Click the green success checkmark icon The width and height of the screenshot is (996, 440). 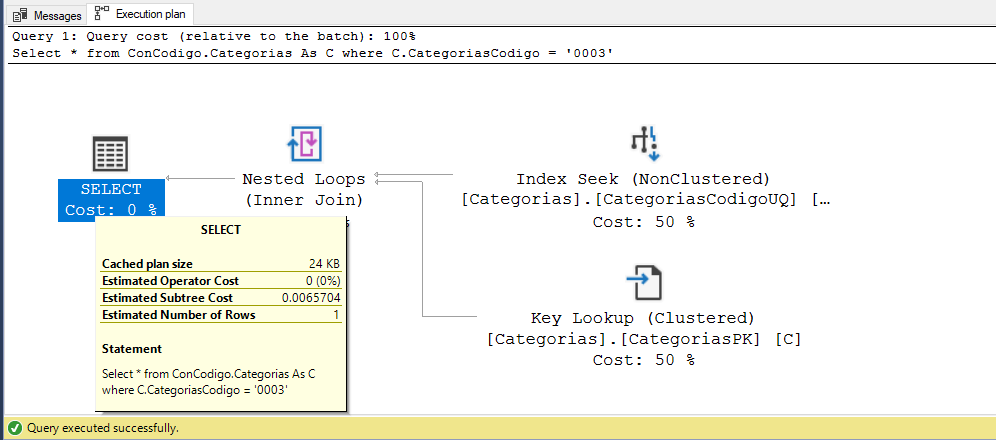(x=15, y=428)
